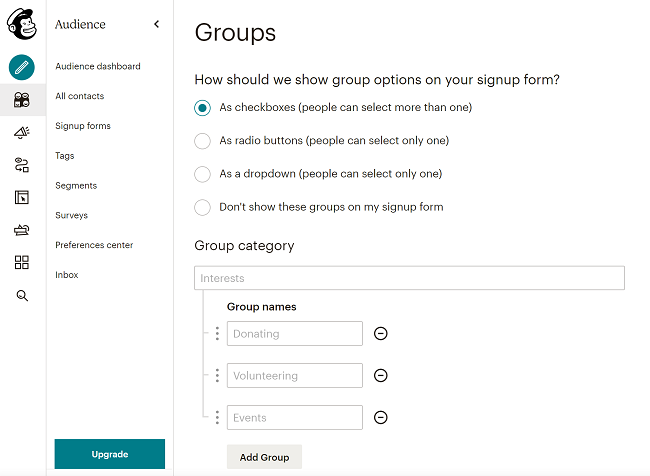Go to Segments in the Audience menu
Screen dimensions: 650x476
coord(76,186)
